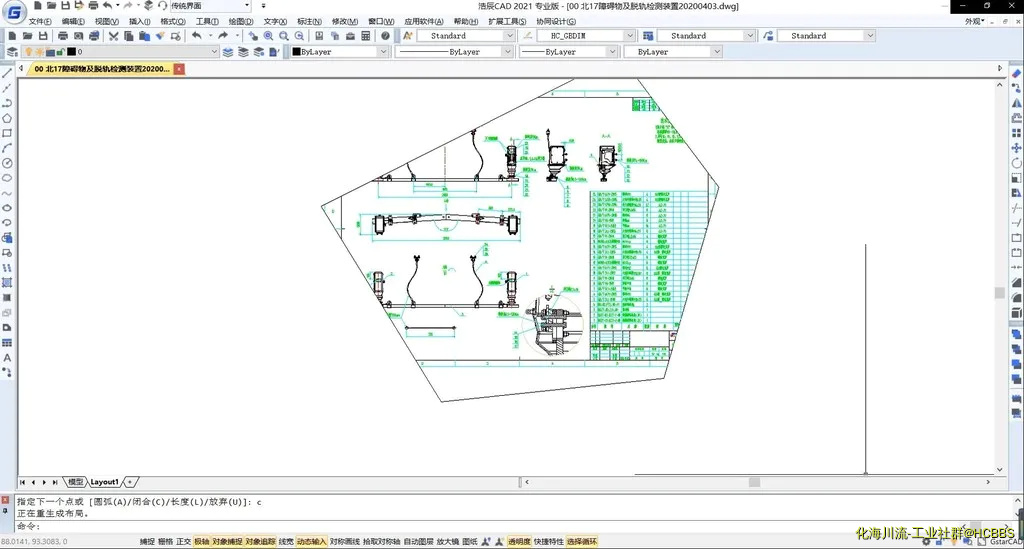
Task: Click the vertical scrollbar thumb
Action: (x=1000, y=292)
